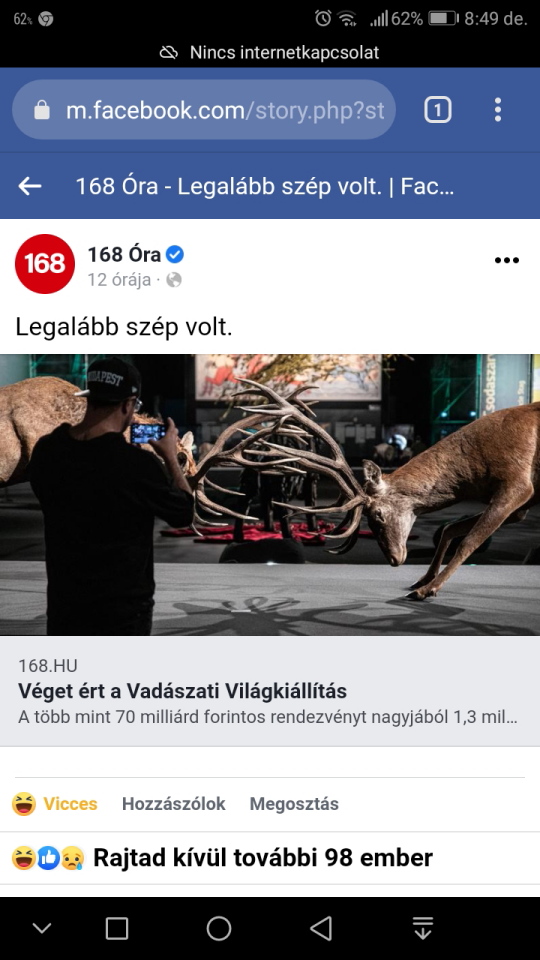
Task: Tap the Android recent apps square
Action: pyautogui.click(x=116, y=928)
